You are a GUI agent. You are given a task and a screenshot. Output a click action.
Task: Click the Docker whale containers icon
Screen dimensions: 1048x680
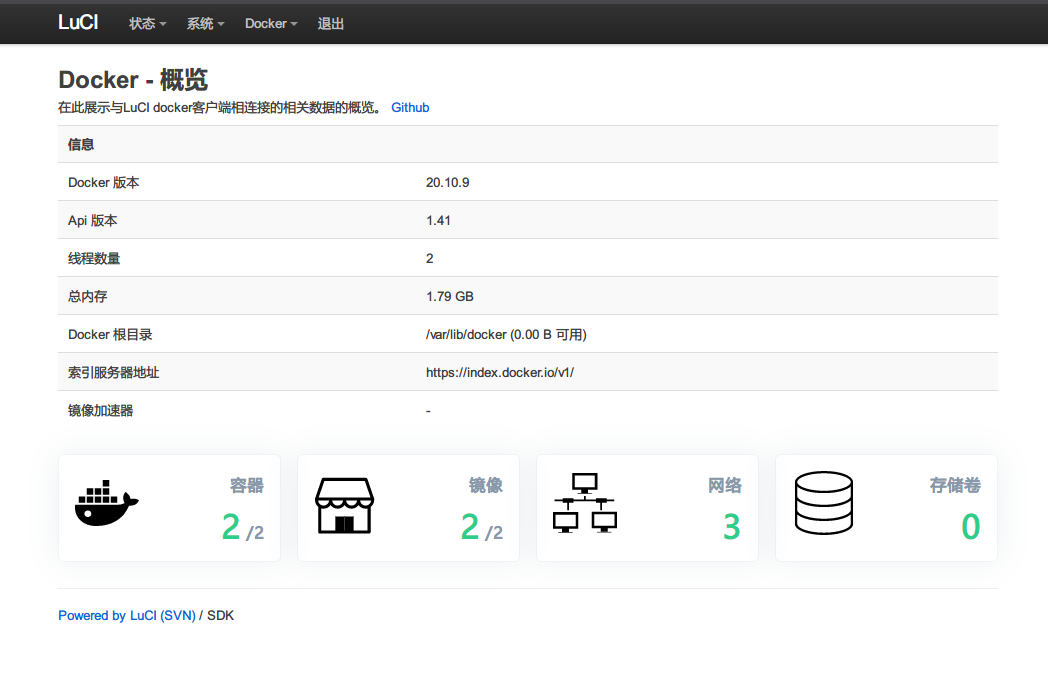point(106,503)
